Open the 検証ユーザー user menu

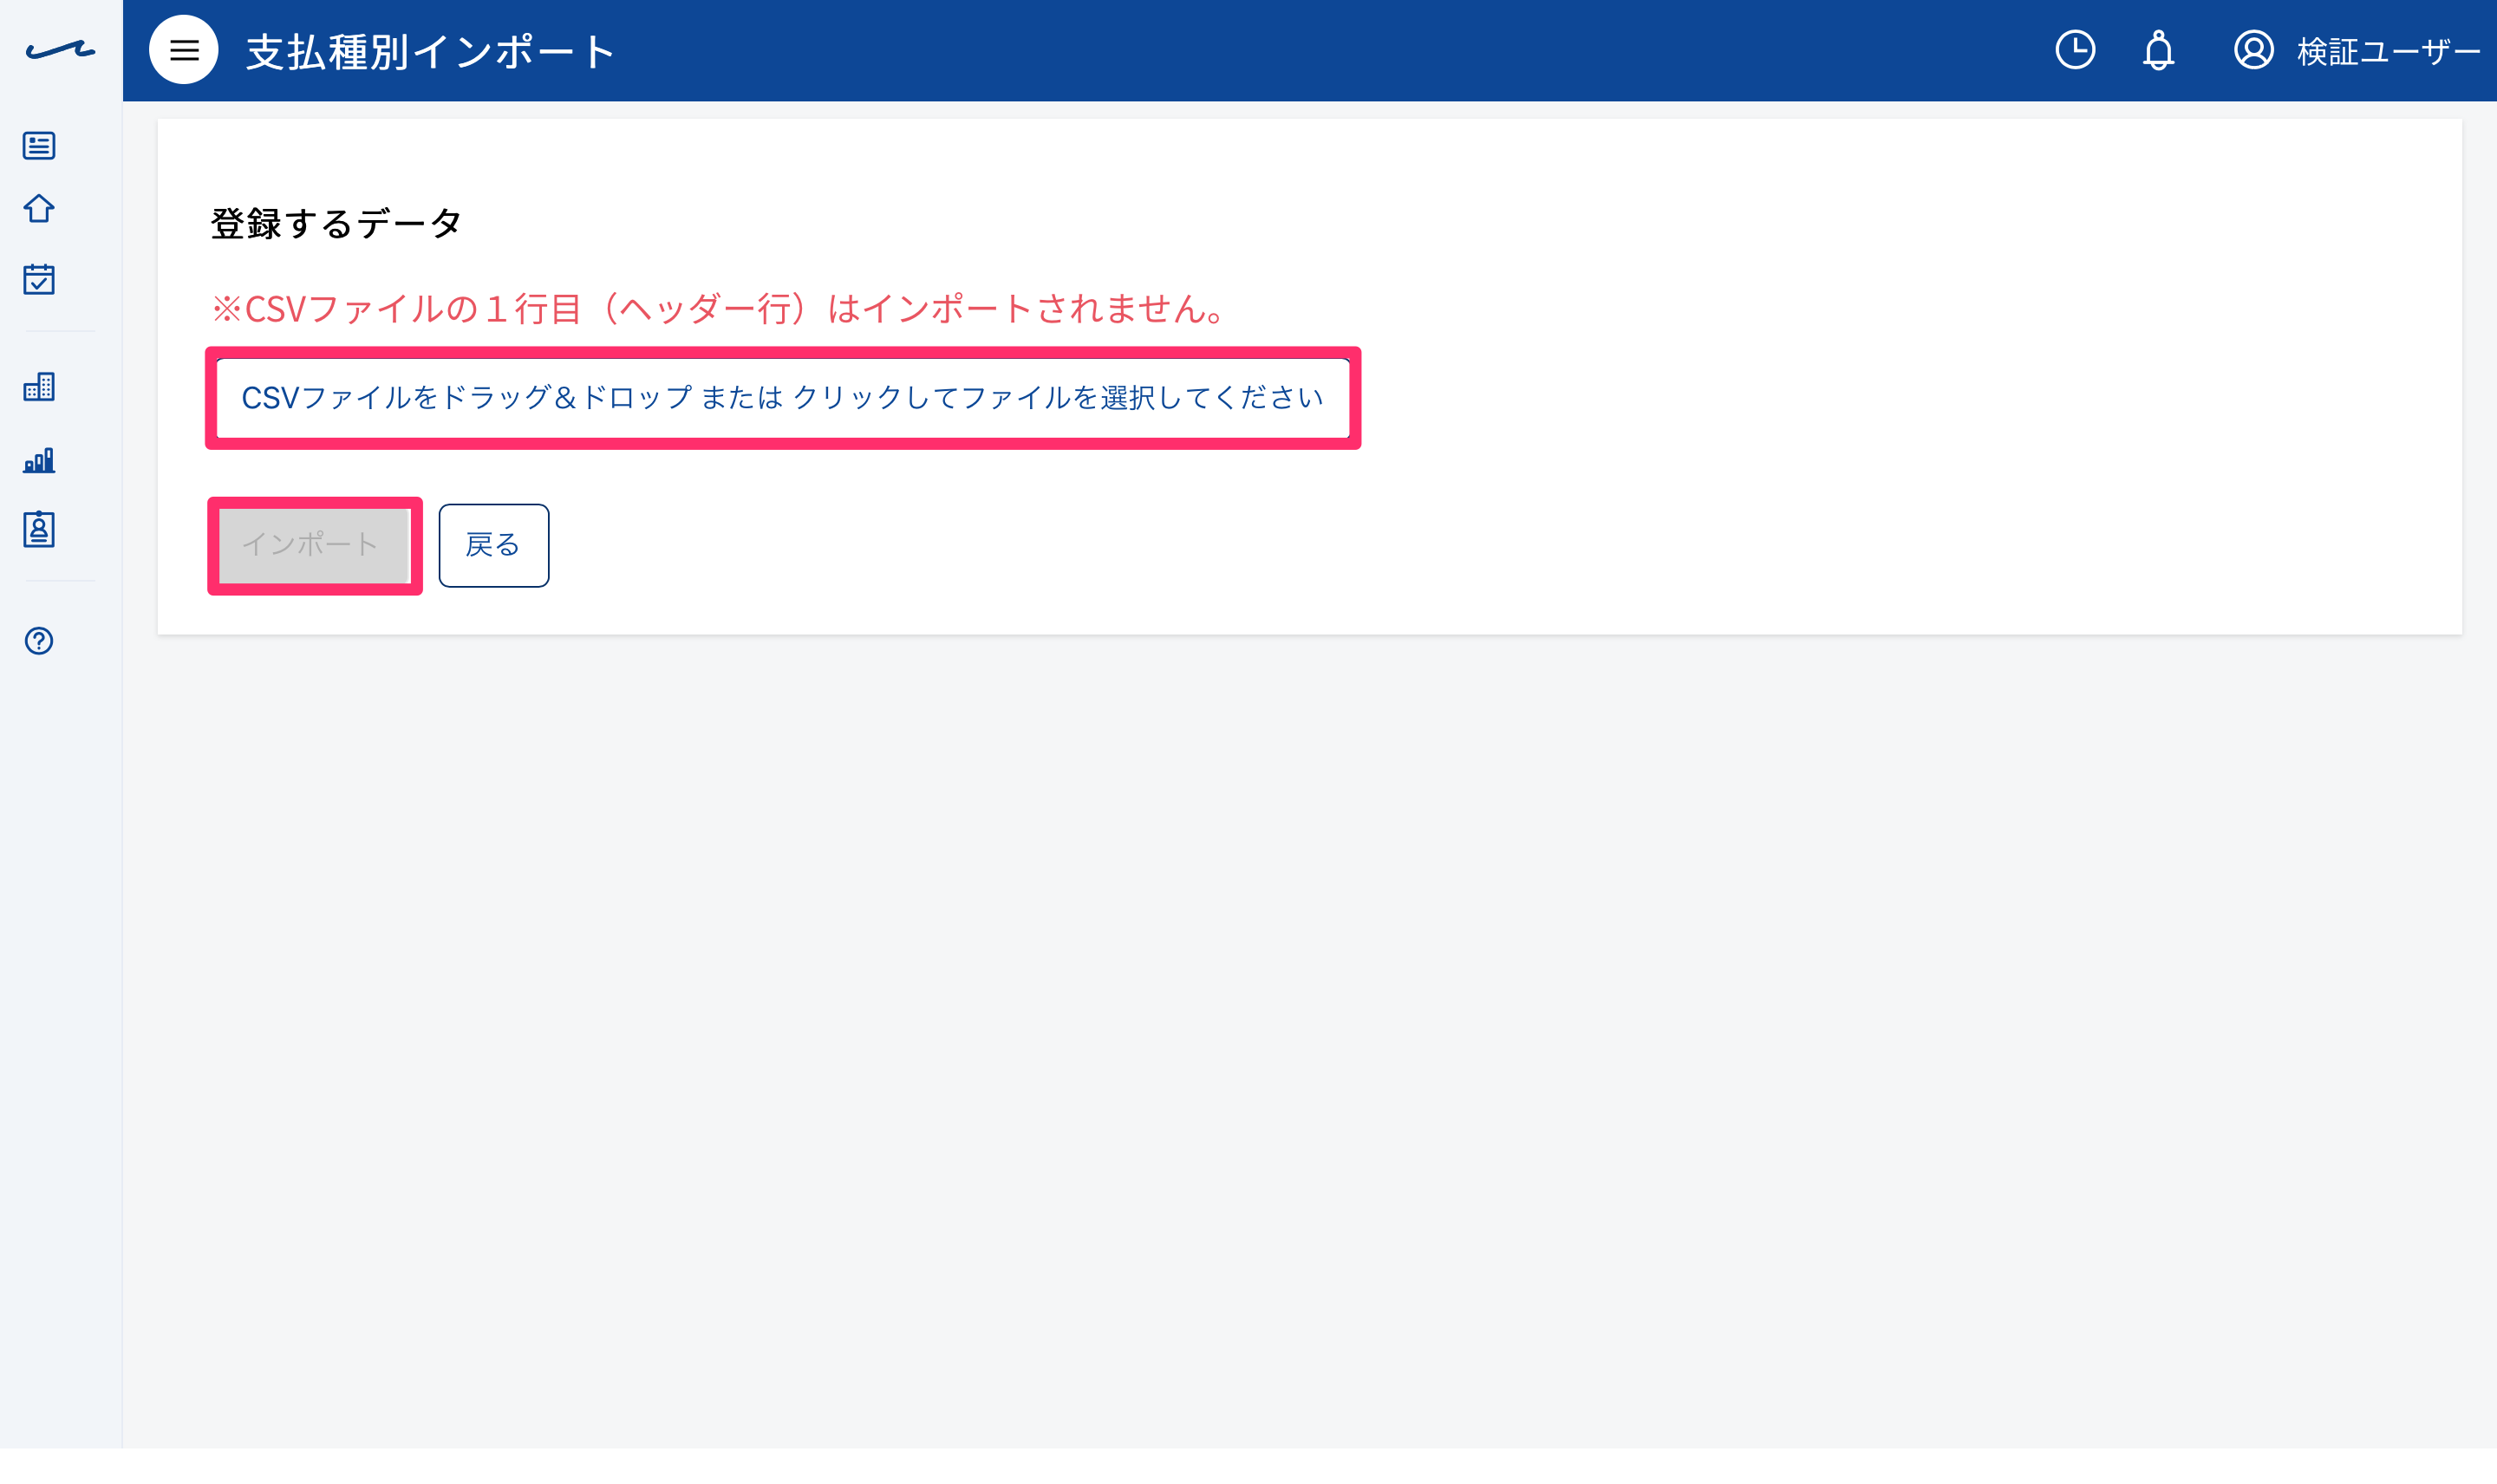pos(2388,52)
